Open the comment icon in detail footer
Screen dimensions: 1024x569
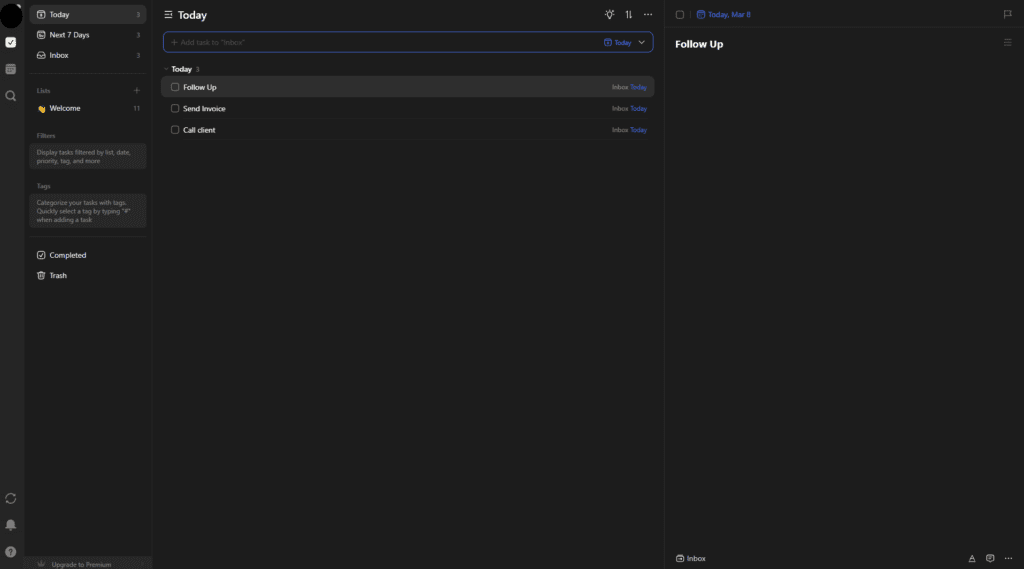990,559
